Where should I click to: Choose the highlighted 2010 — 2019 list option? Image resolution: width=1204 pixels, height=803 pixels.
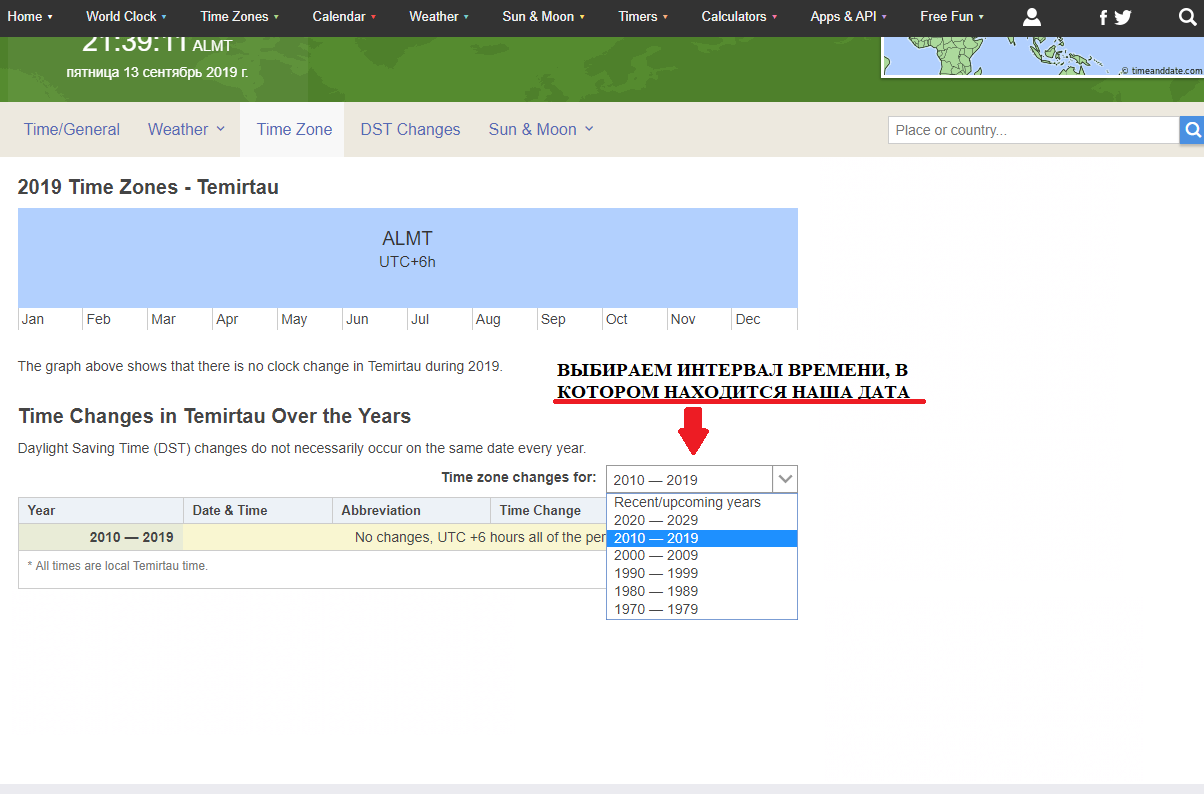[702, 538]
